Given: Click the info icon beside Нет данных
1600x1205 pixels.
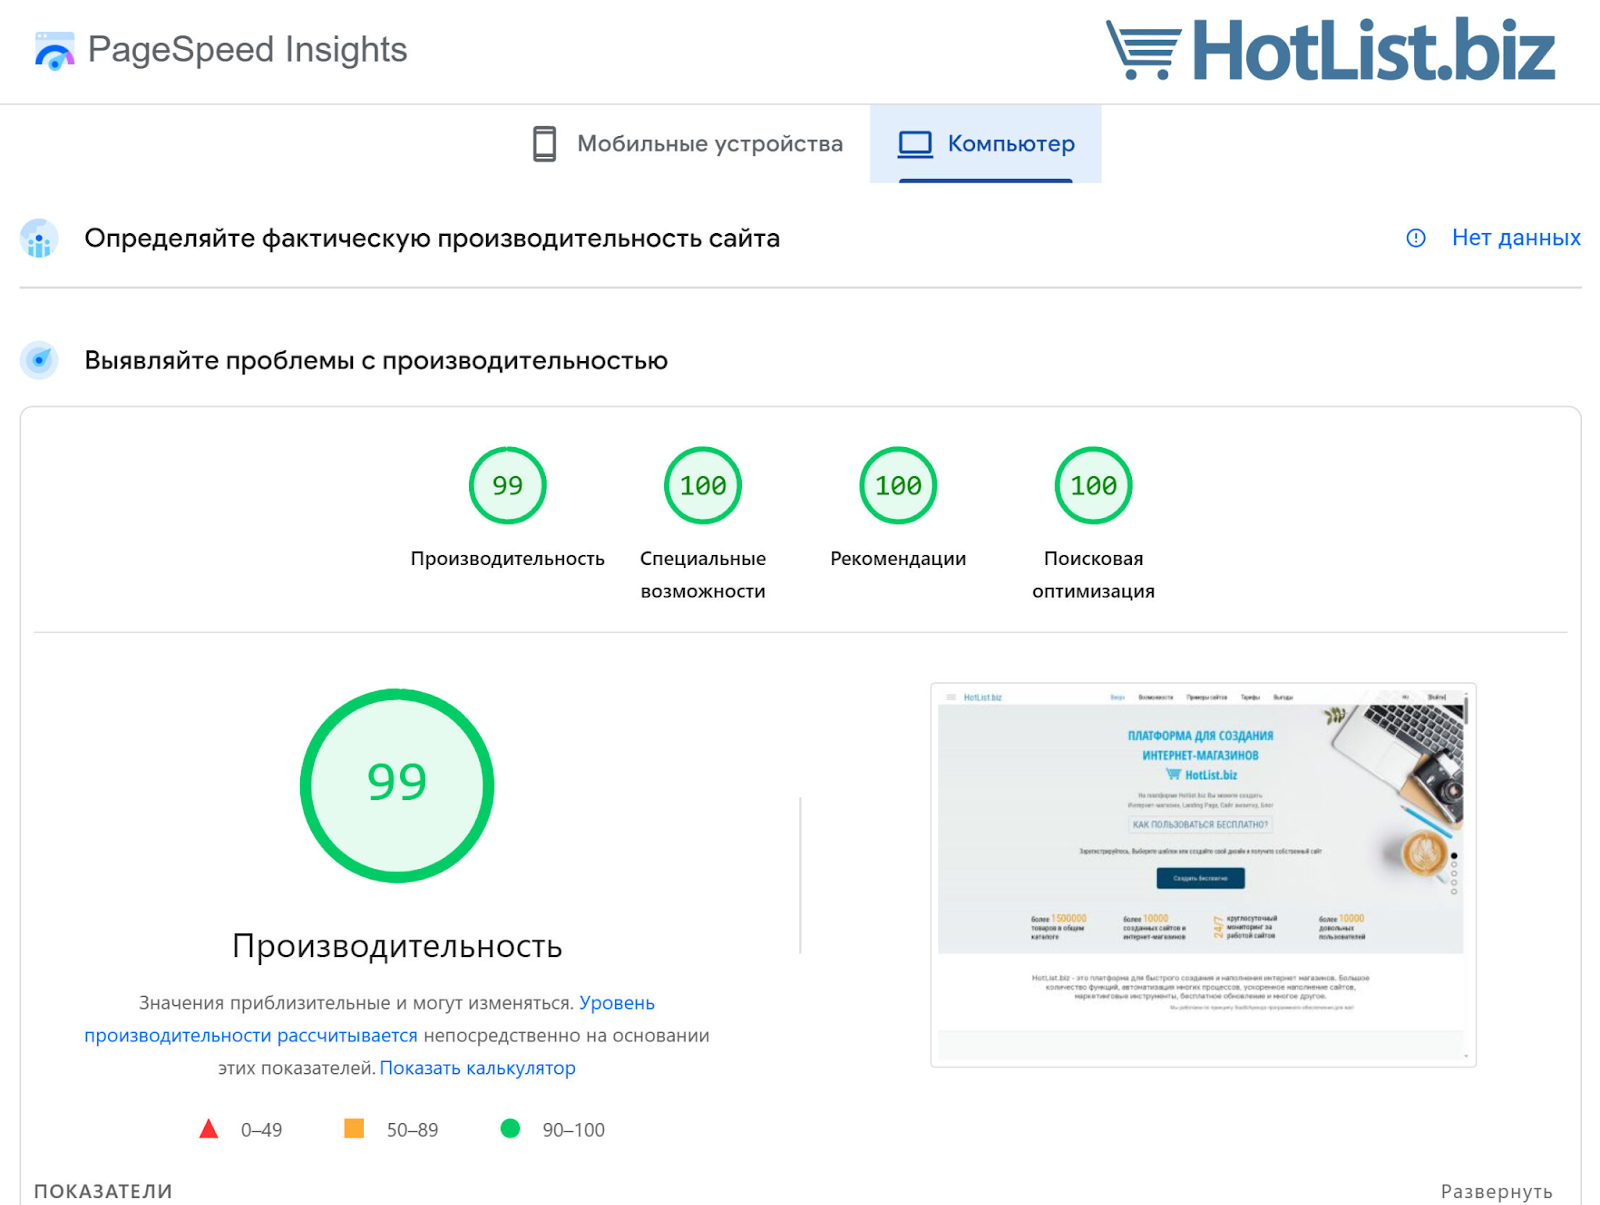Looking at the screenshot, I should click(1415, 238).
